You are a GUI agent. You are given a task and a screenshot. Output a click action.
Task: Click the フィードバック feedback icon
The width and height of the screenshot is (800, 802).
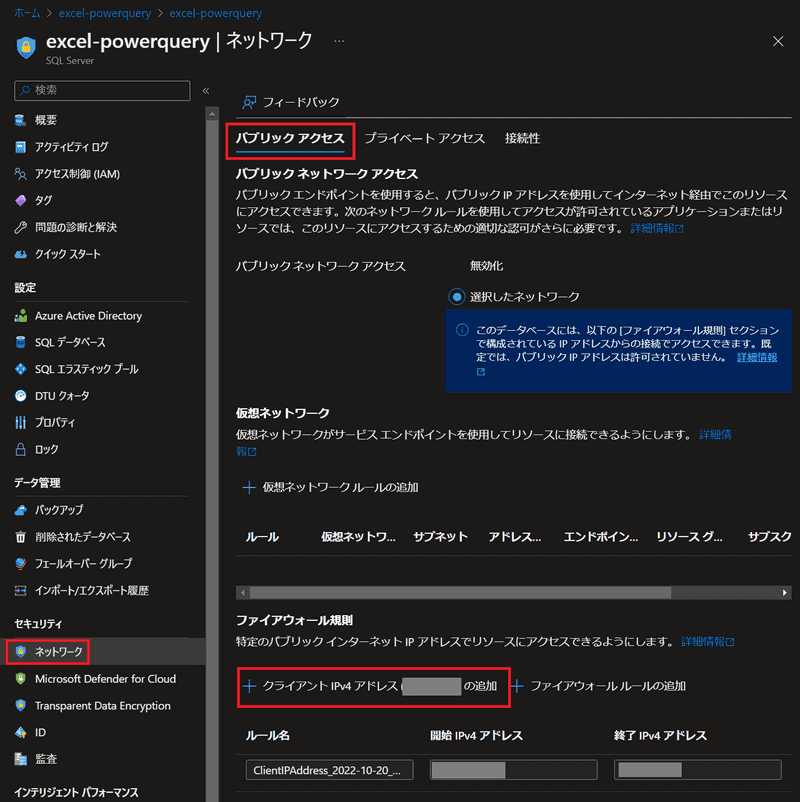pyautogui.click(x=249, y=102)
